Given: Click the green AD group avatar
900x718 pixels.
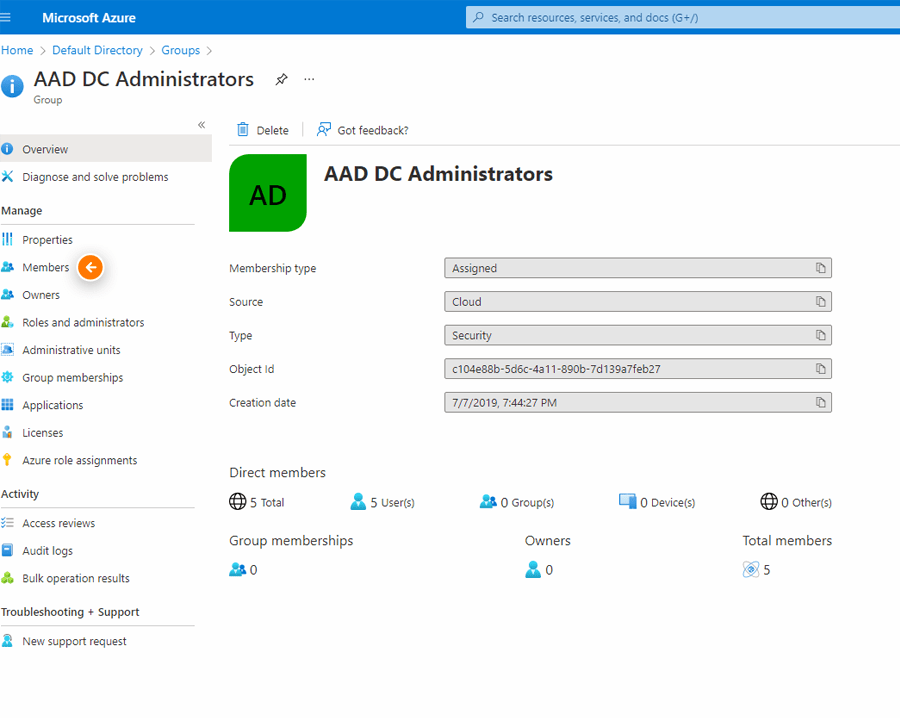Looking at the screenshot, I should [x=268, y=193].
